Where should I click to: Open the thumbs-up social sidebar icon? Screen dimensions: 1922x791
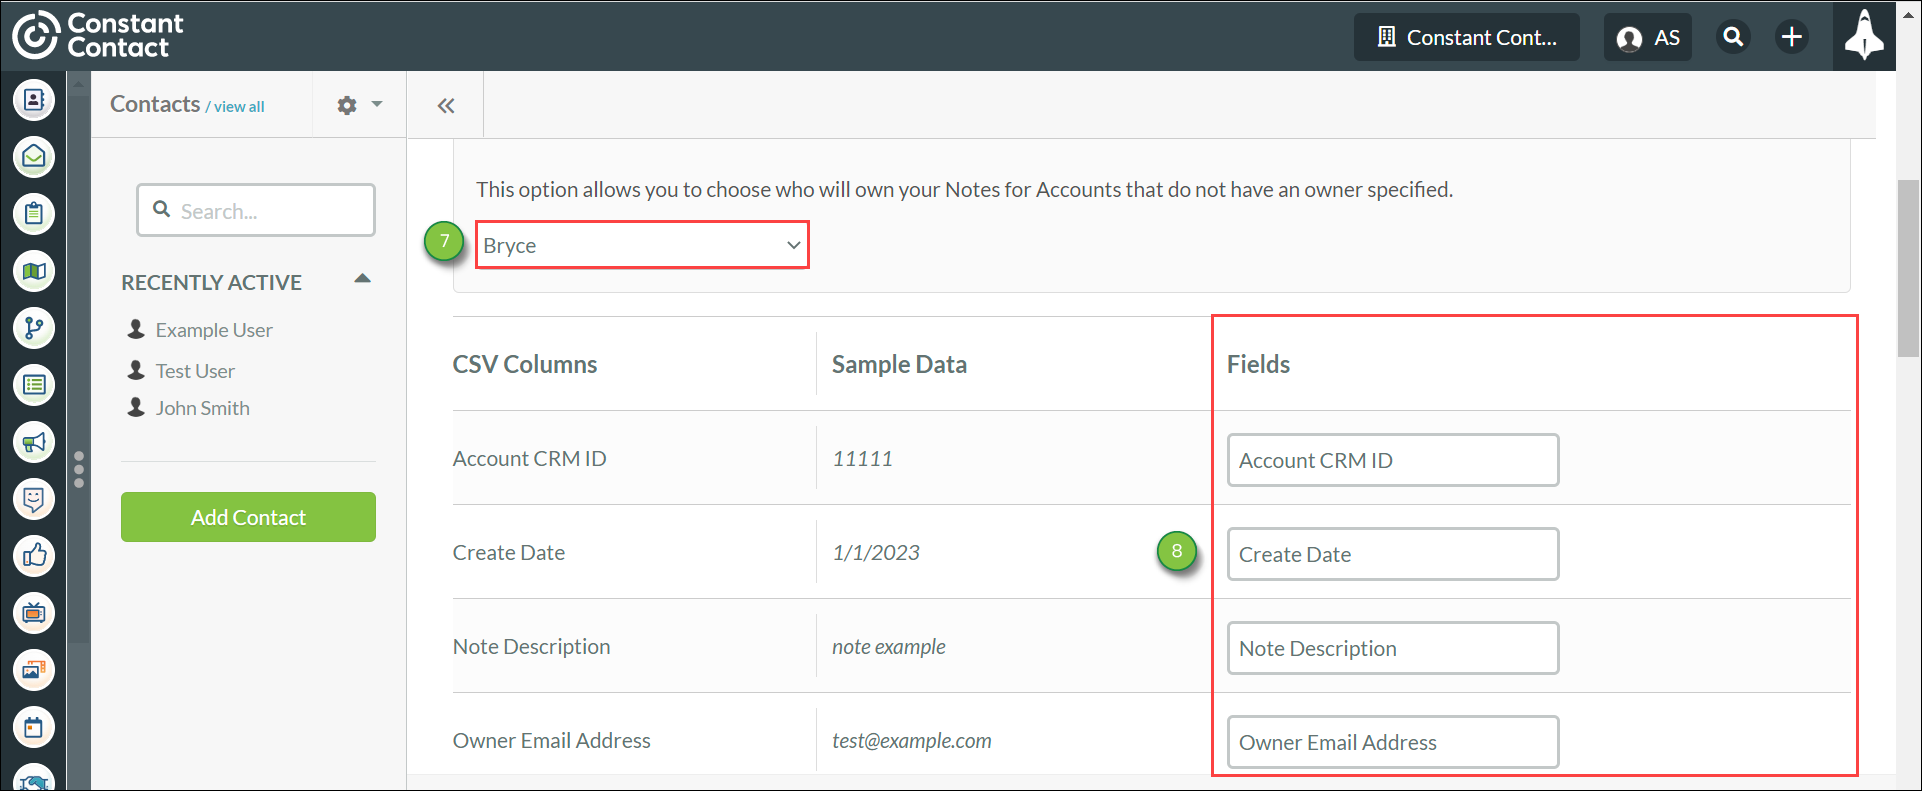[x=34, y=556]
